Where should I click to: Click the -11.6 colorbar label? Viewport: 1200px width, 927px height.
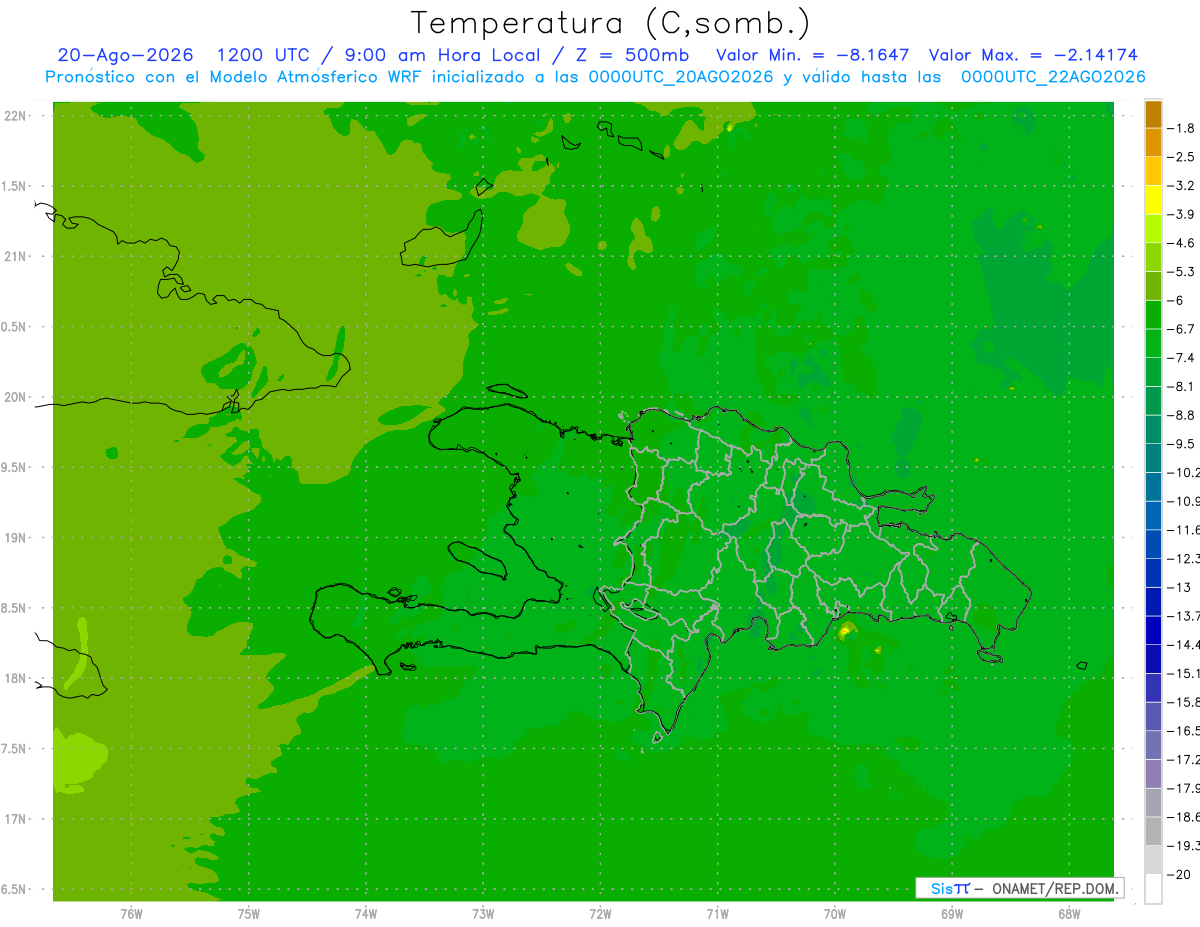(x=1185, y=530)
